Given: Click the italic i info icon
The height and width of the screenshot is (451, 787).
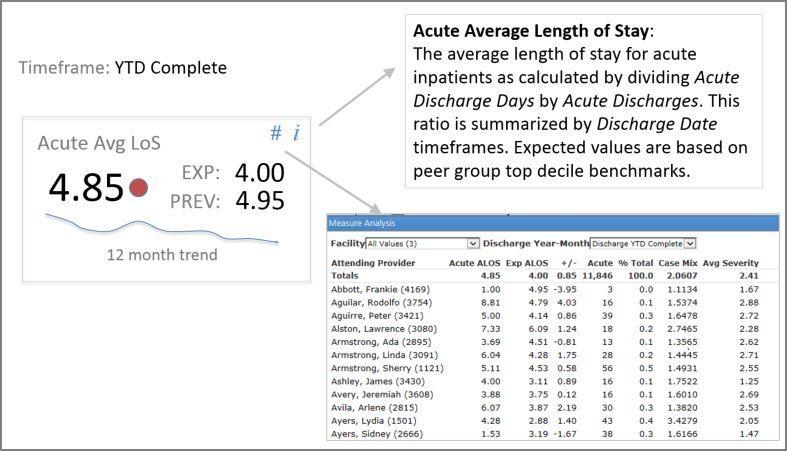Looking at the screenshot, I should tap(297, 133).
